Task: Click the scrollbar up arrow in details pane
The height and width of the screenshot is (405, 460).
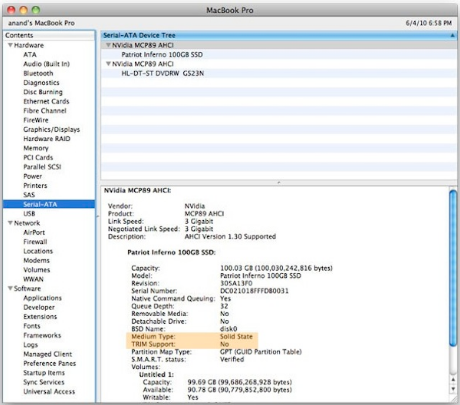Action: 453,380
